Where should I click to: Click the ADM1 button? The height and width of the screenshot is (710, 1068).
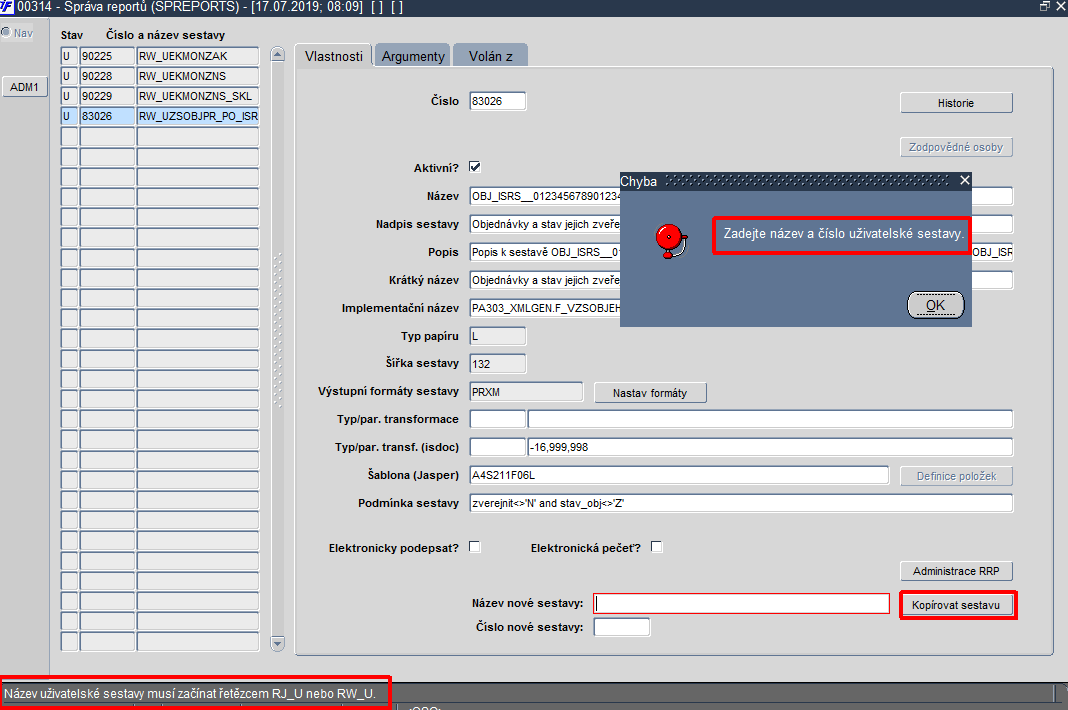pos(25,87)
